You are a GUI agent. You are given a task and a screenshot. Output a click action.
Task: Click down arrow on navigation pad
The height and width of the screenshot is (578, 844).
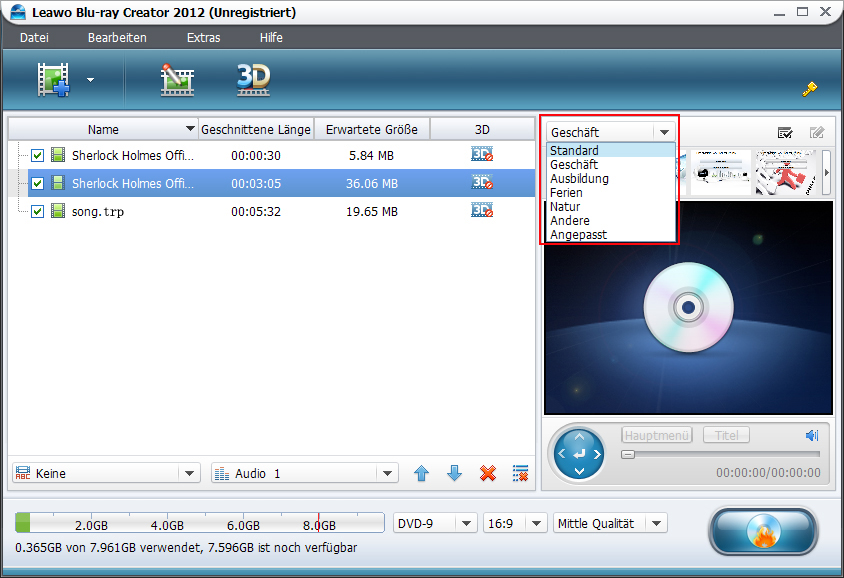click(x=579, y=472)
